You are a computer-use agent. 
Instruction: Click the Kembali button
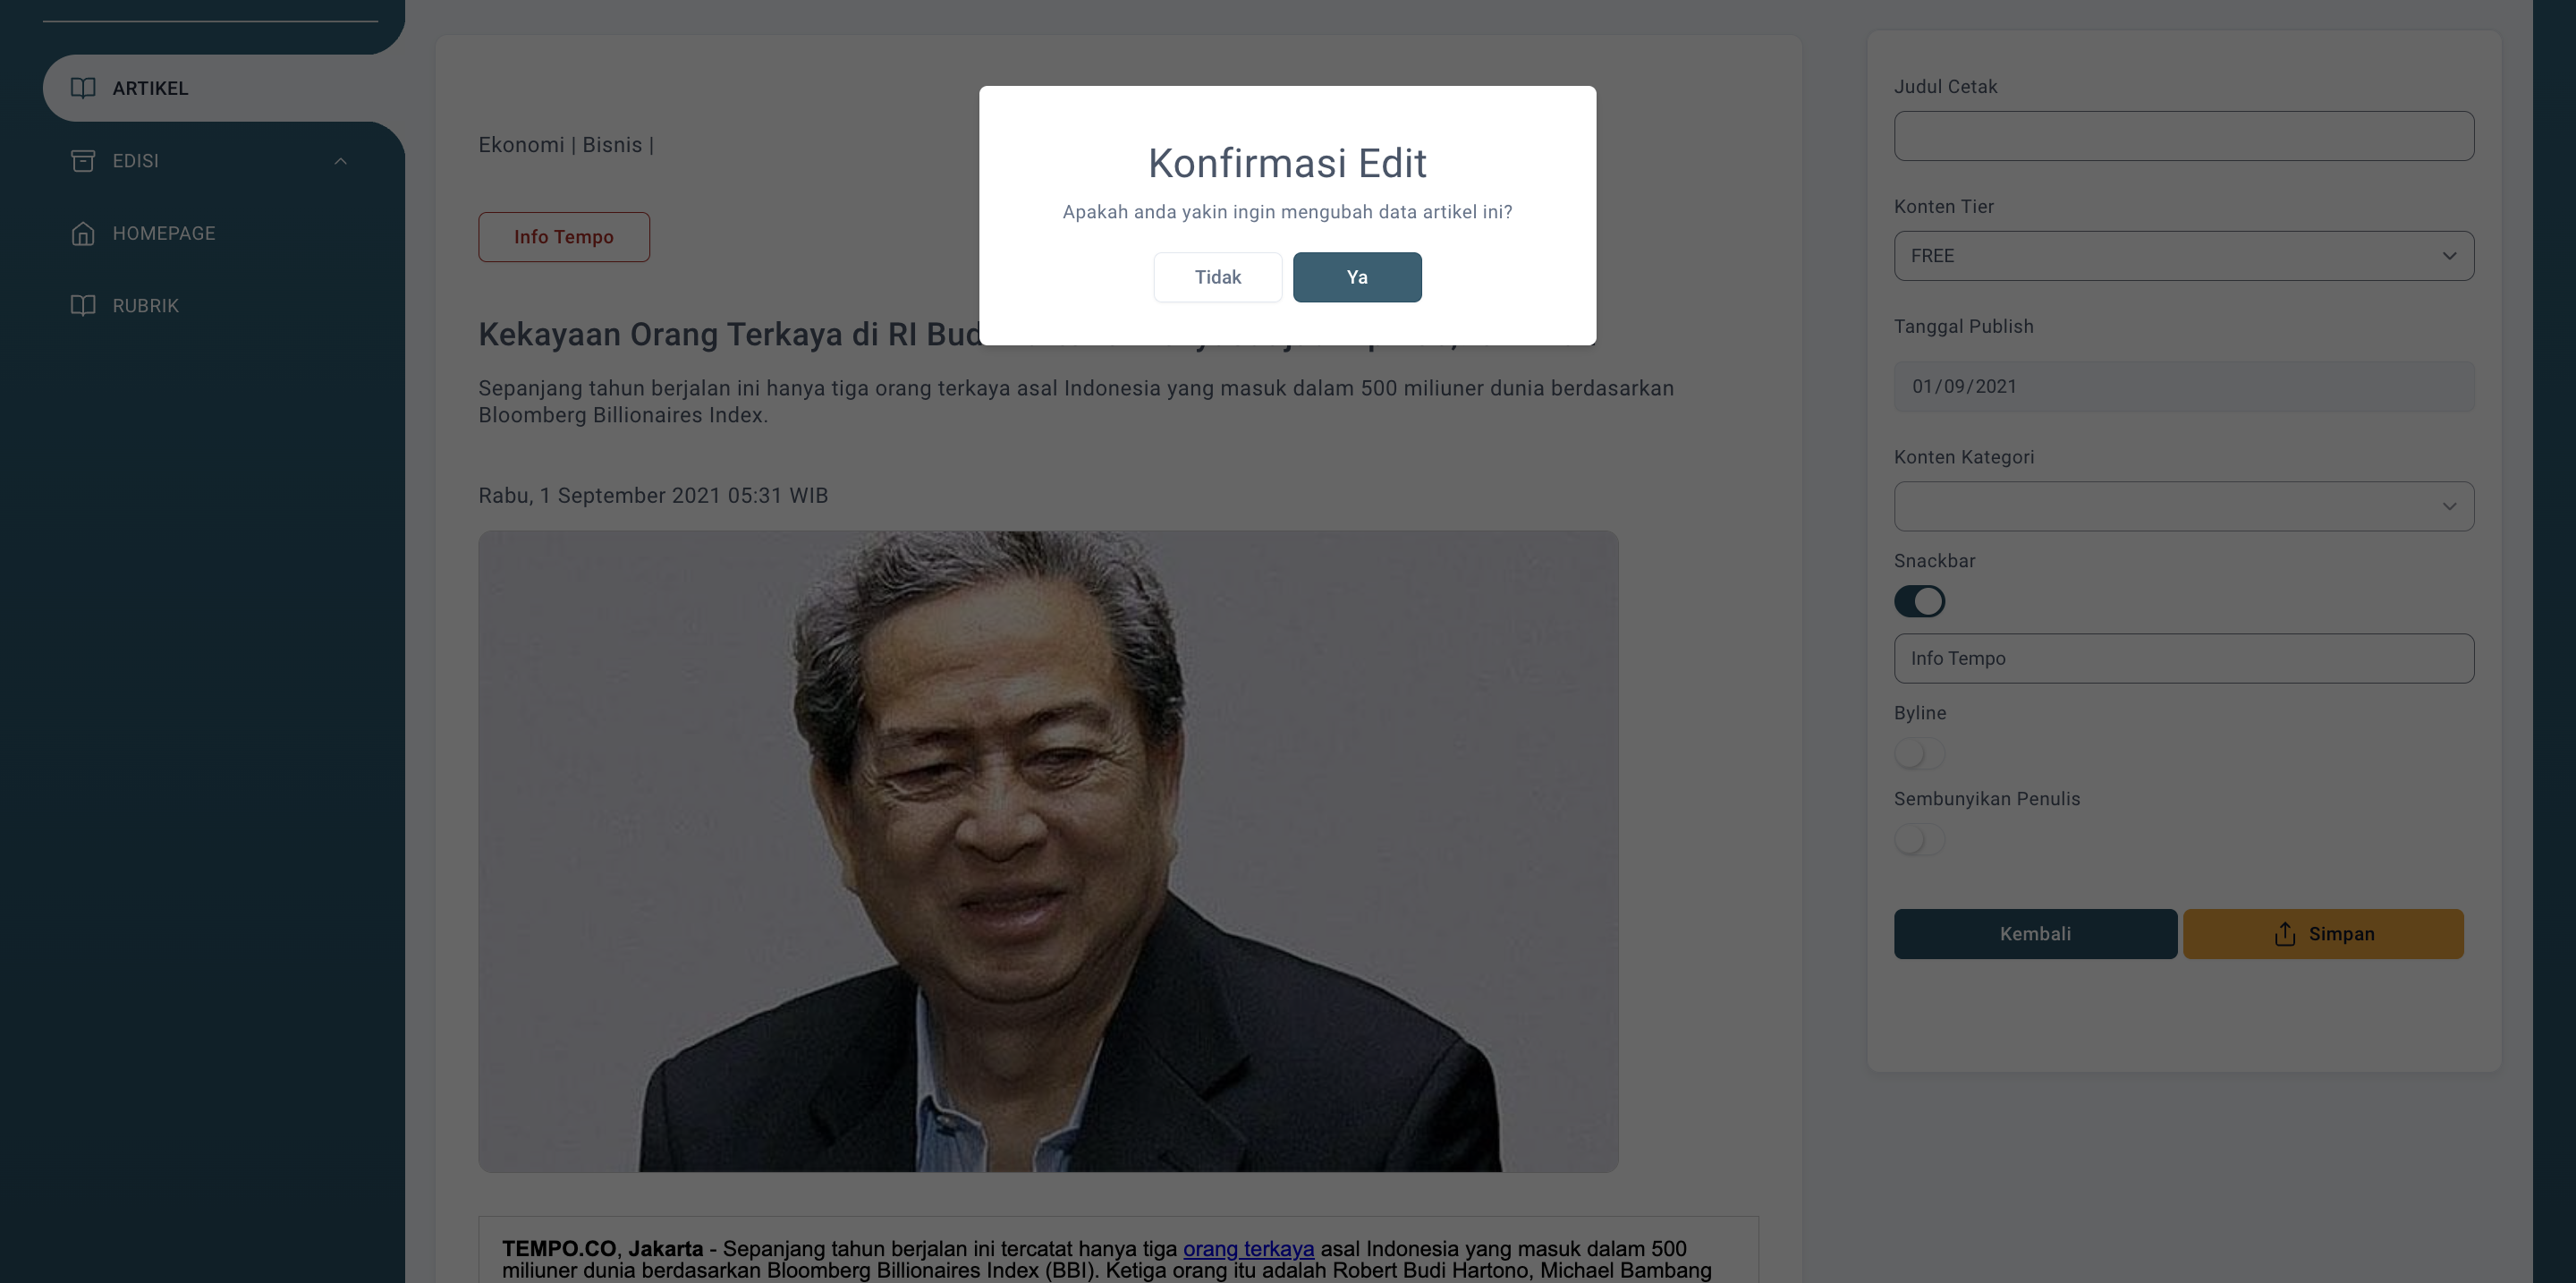pos(2035,934)
